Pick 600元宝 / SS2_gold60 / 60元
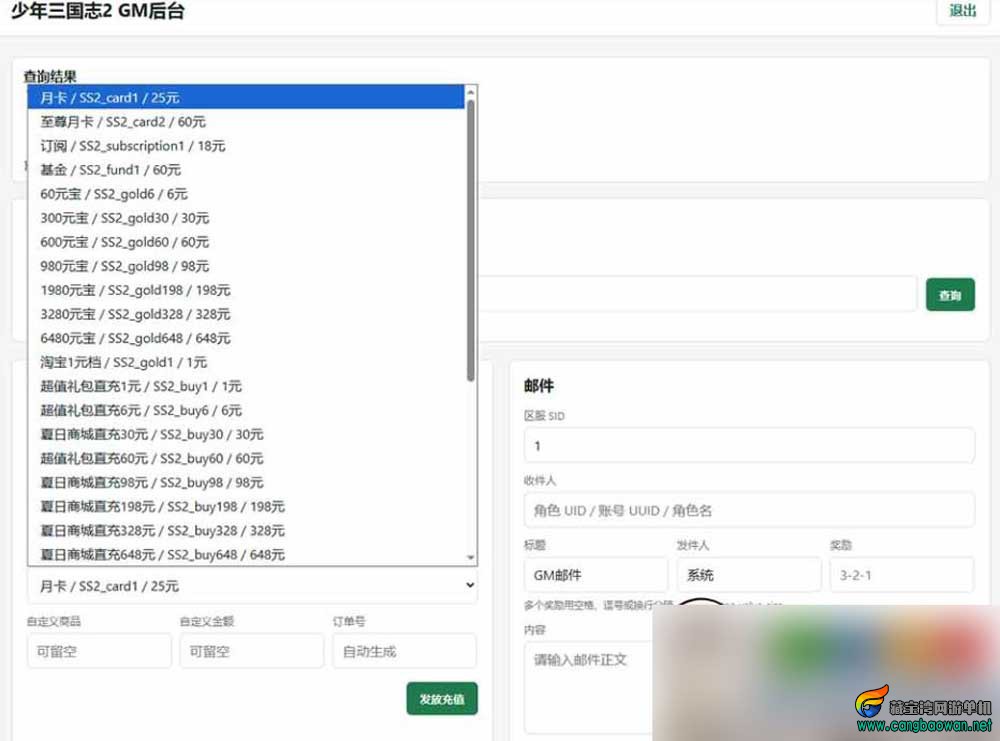The width and height of the screenshot is (1000, 741). 246,242
